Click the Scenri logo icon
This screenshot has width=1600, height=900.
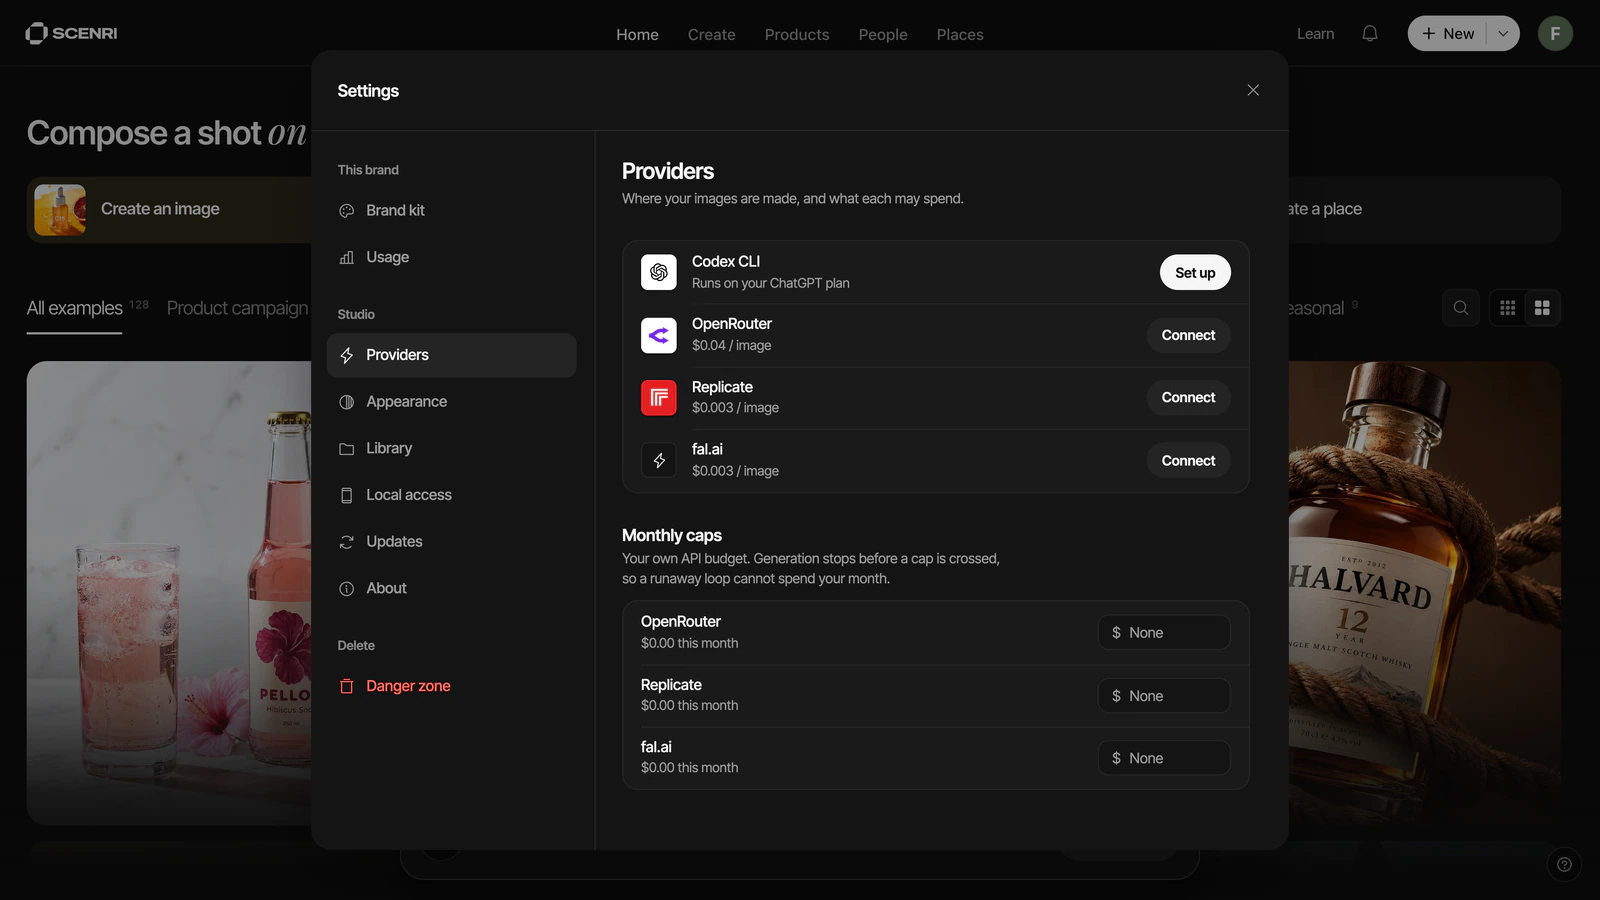coord(36,33)
